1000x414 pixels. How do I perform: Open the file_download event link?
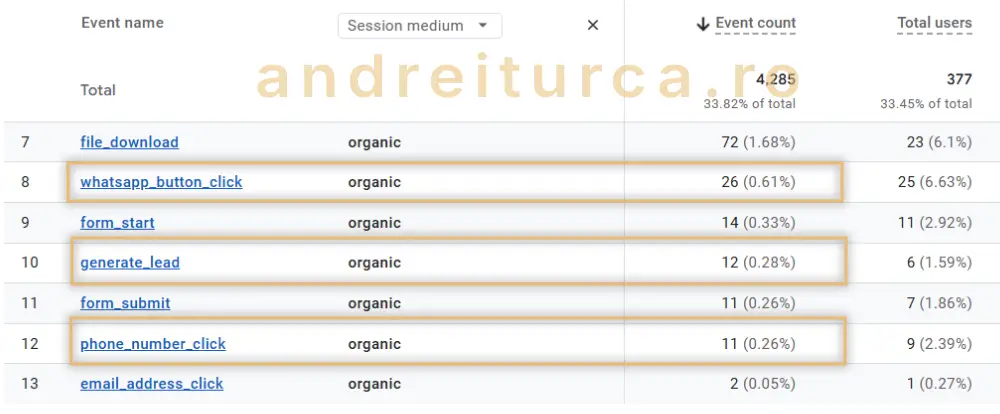click(x=129, y=142)
